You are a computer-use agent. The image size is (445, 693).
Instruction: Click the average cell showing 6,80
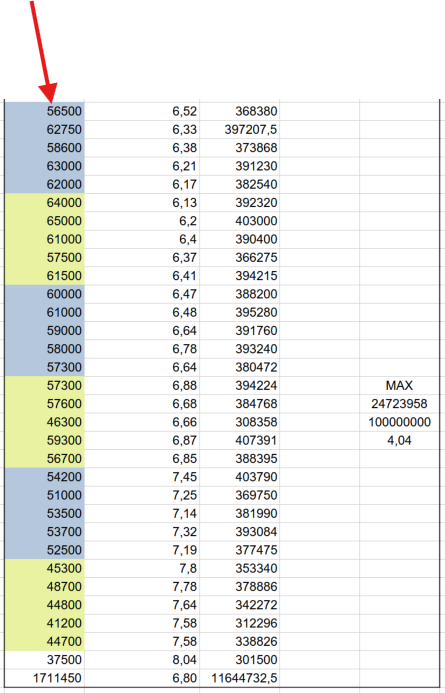point(142,678)
